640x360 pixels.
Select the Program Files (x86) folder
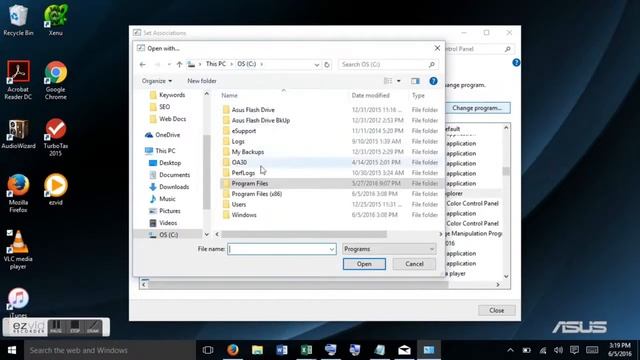(x=257, y=194)
